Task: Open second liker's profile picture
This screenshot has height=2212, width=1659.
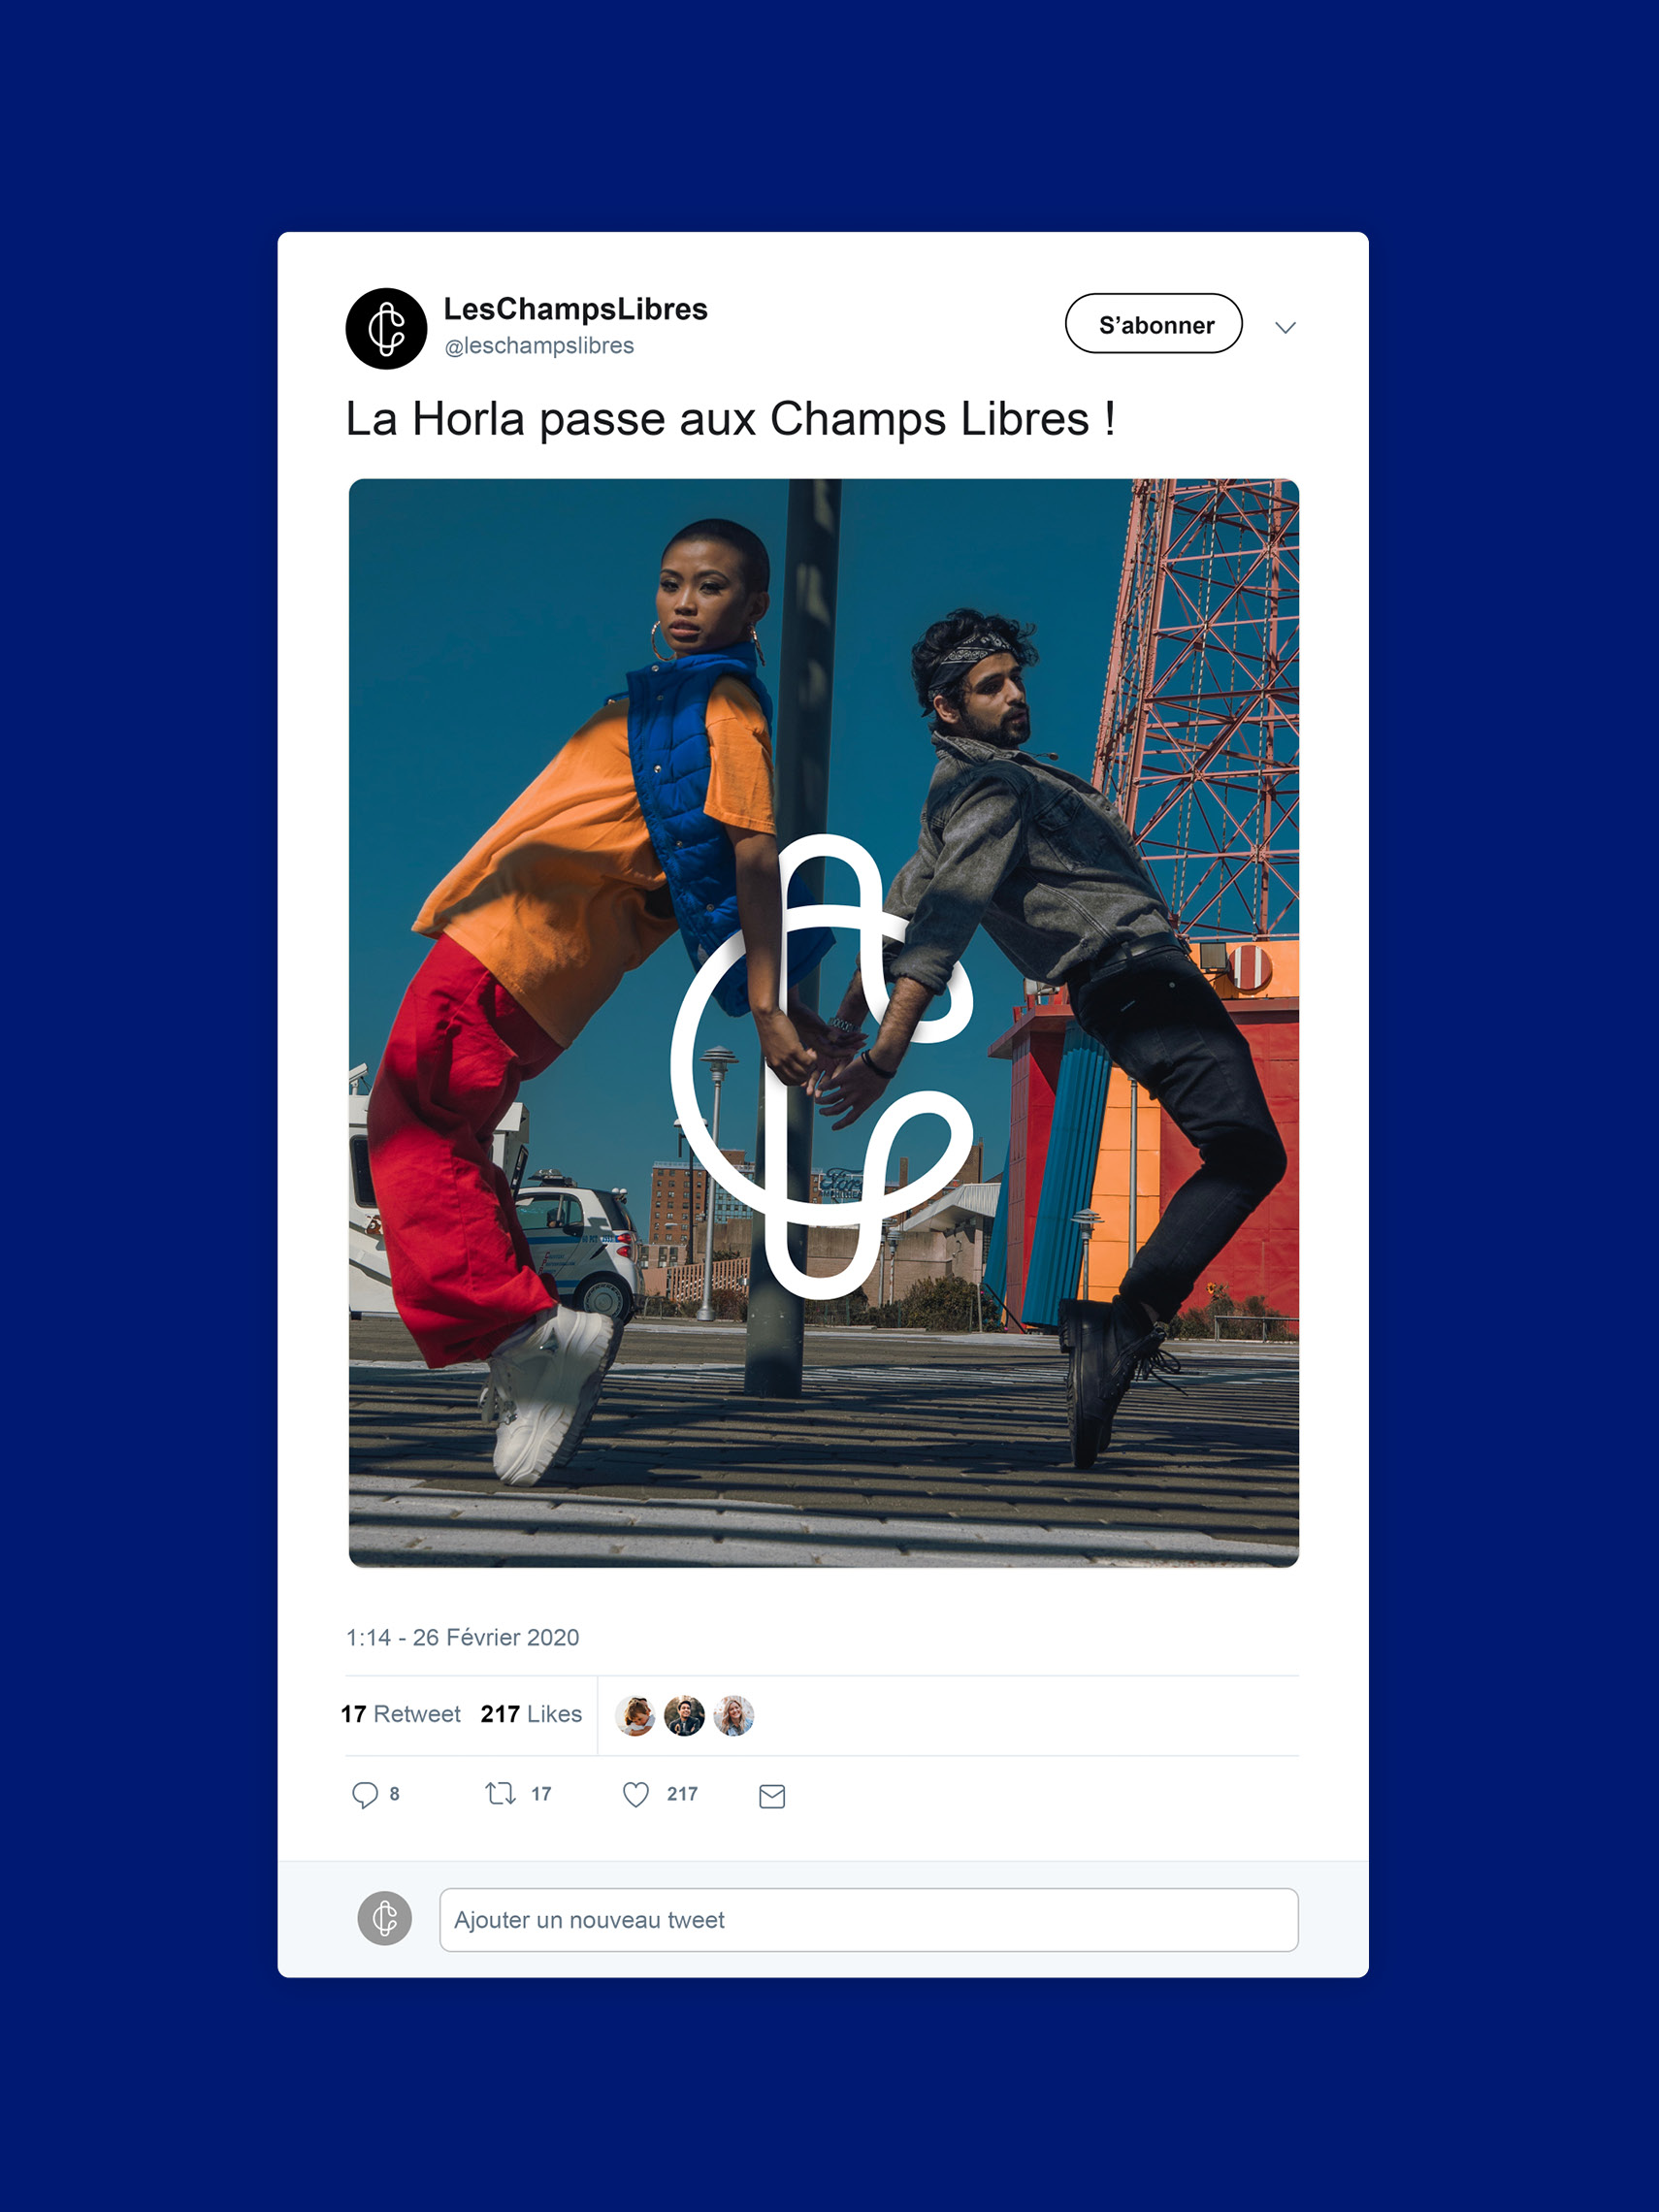Action: pyautogui.click(x=685, y=1716)
